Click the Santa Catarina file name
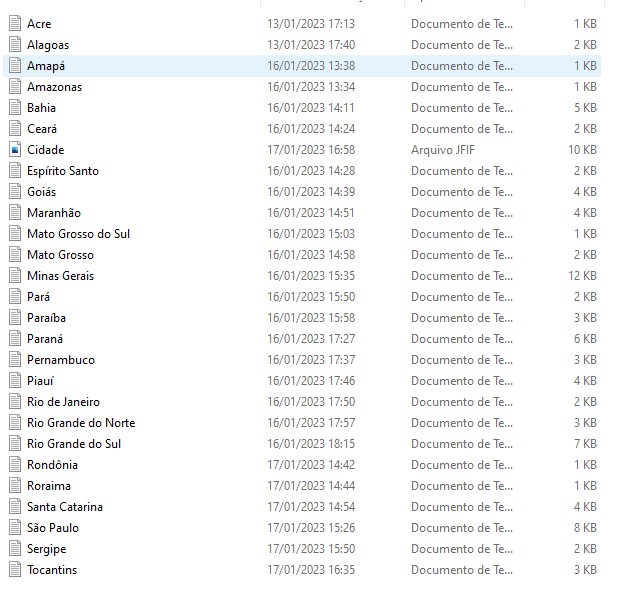632x597 pixels. pyautogui.click(x=65, y=507)
